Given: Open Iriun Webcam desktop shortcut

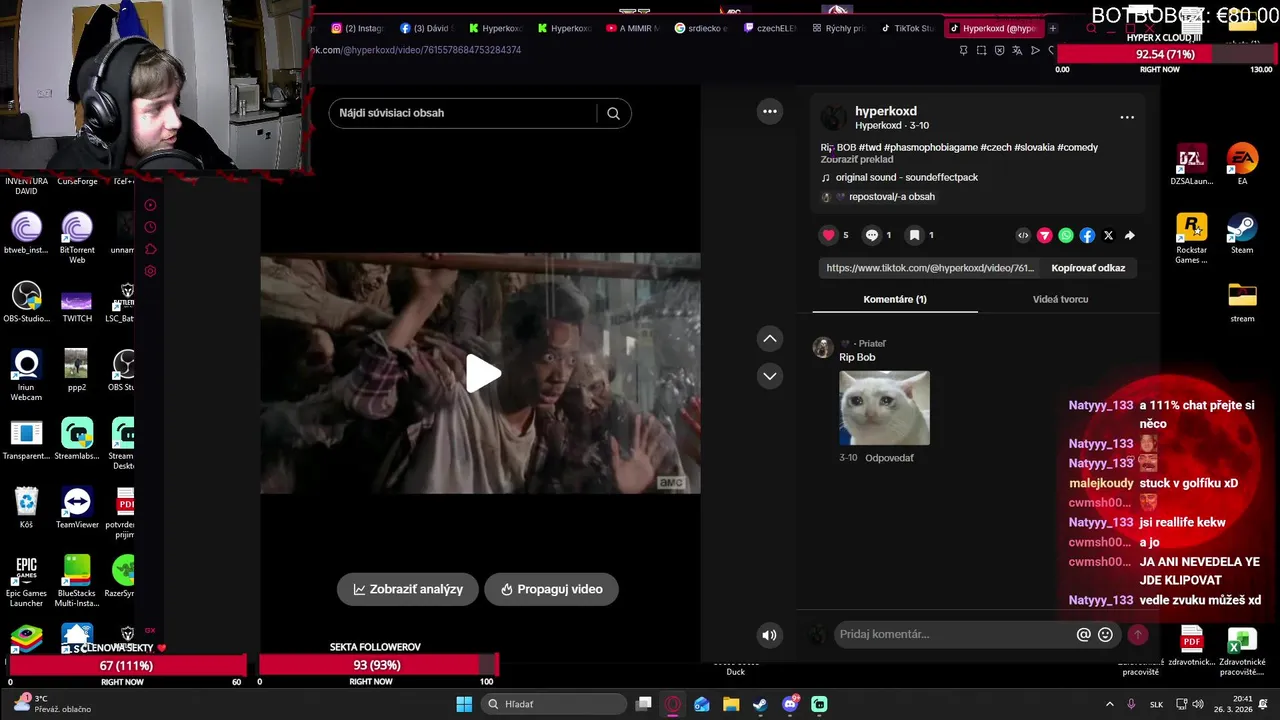Looking at the screenshot, I should point(26,376).
